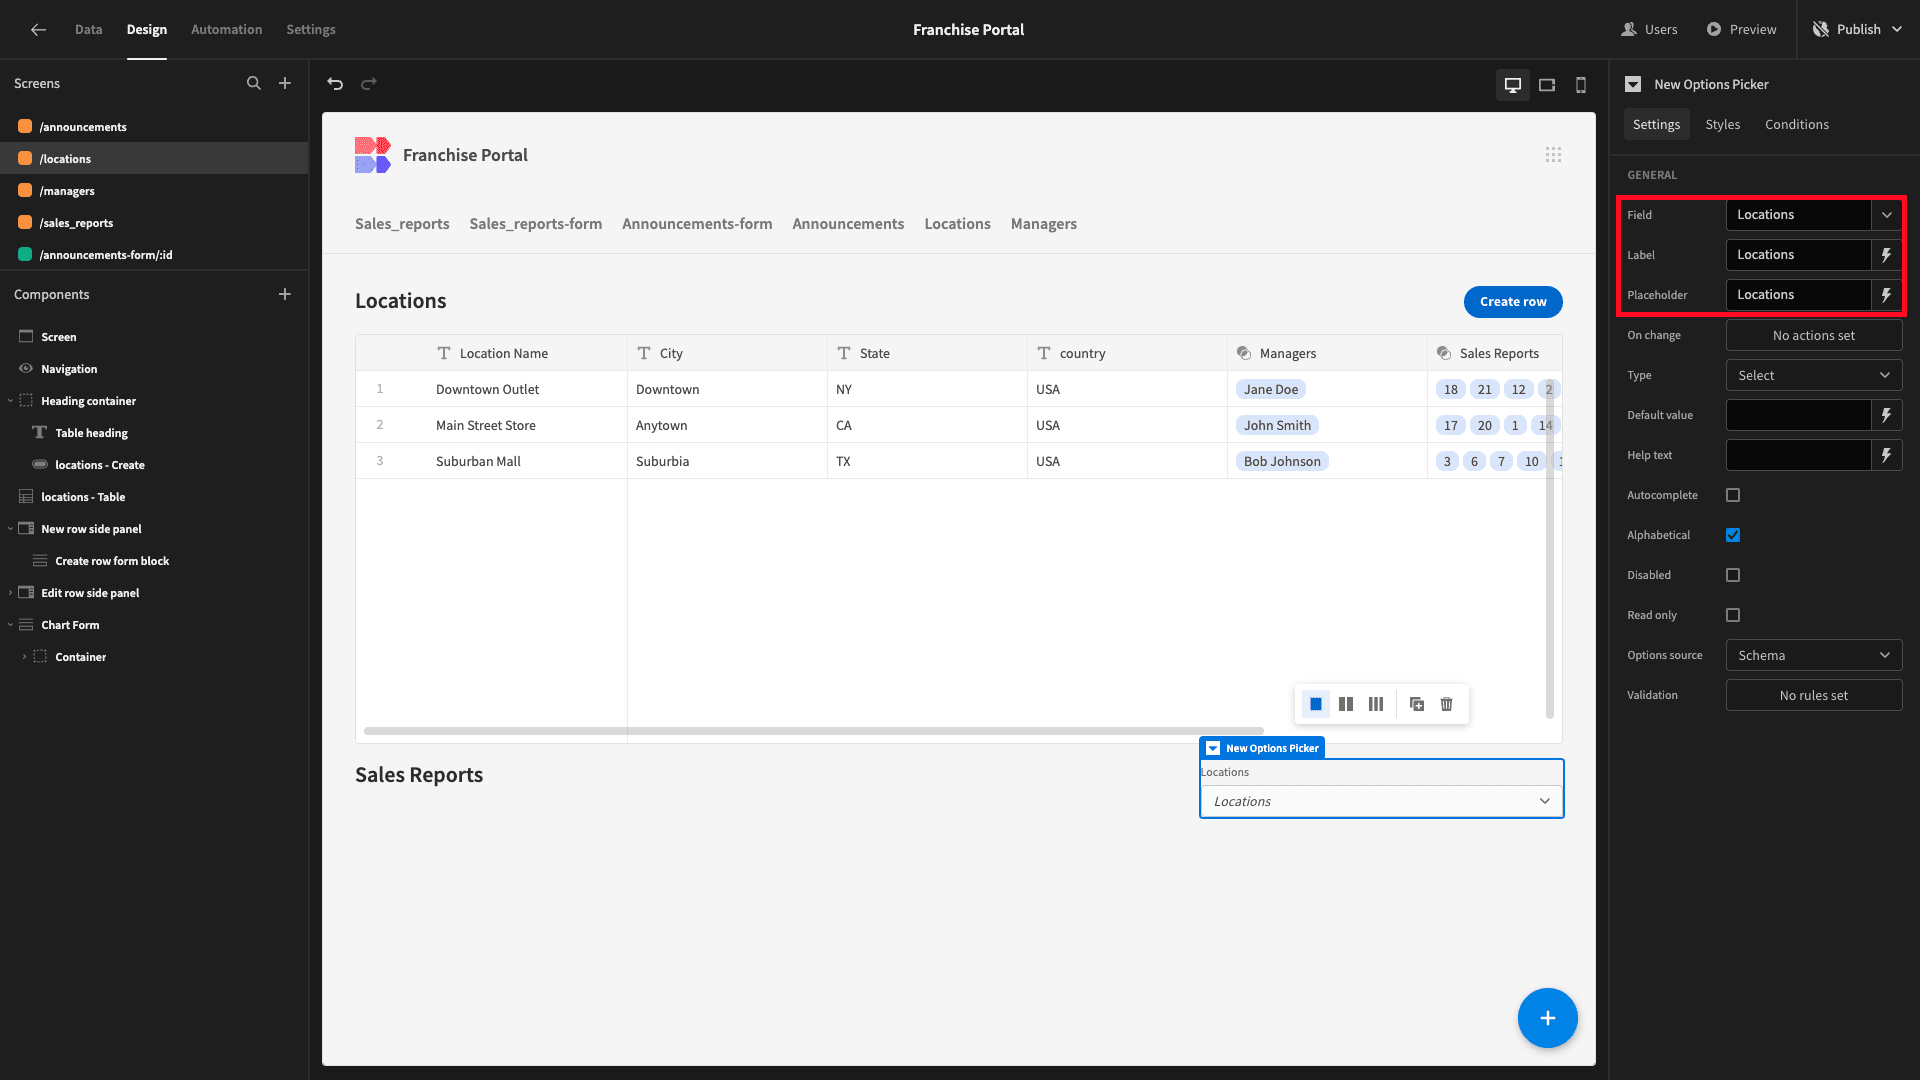Image resolution: width=1920 pixels, height=1080 pixels.
Task: Set three column layout for options picker
Action: click(x=1376, y=704)
